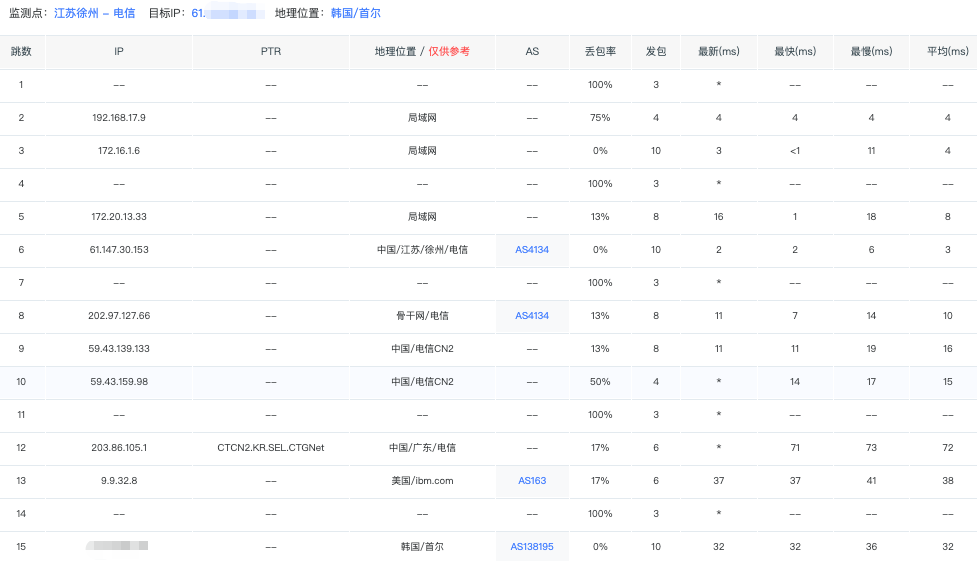Viewport: 977px width, 561px height.
Task: Click the 丢包率 column header
Action: tap(600, 51)
